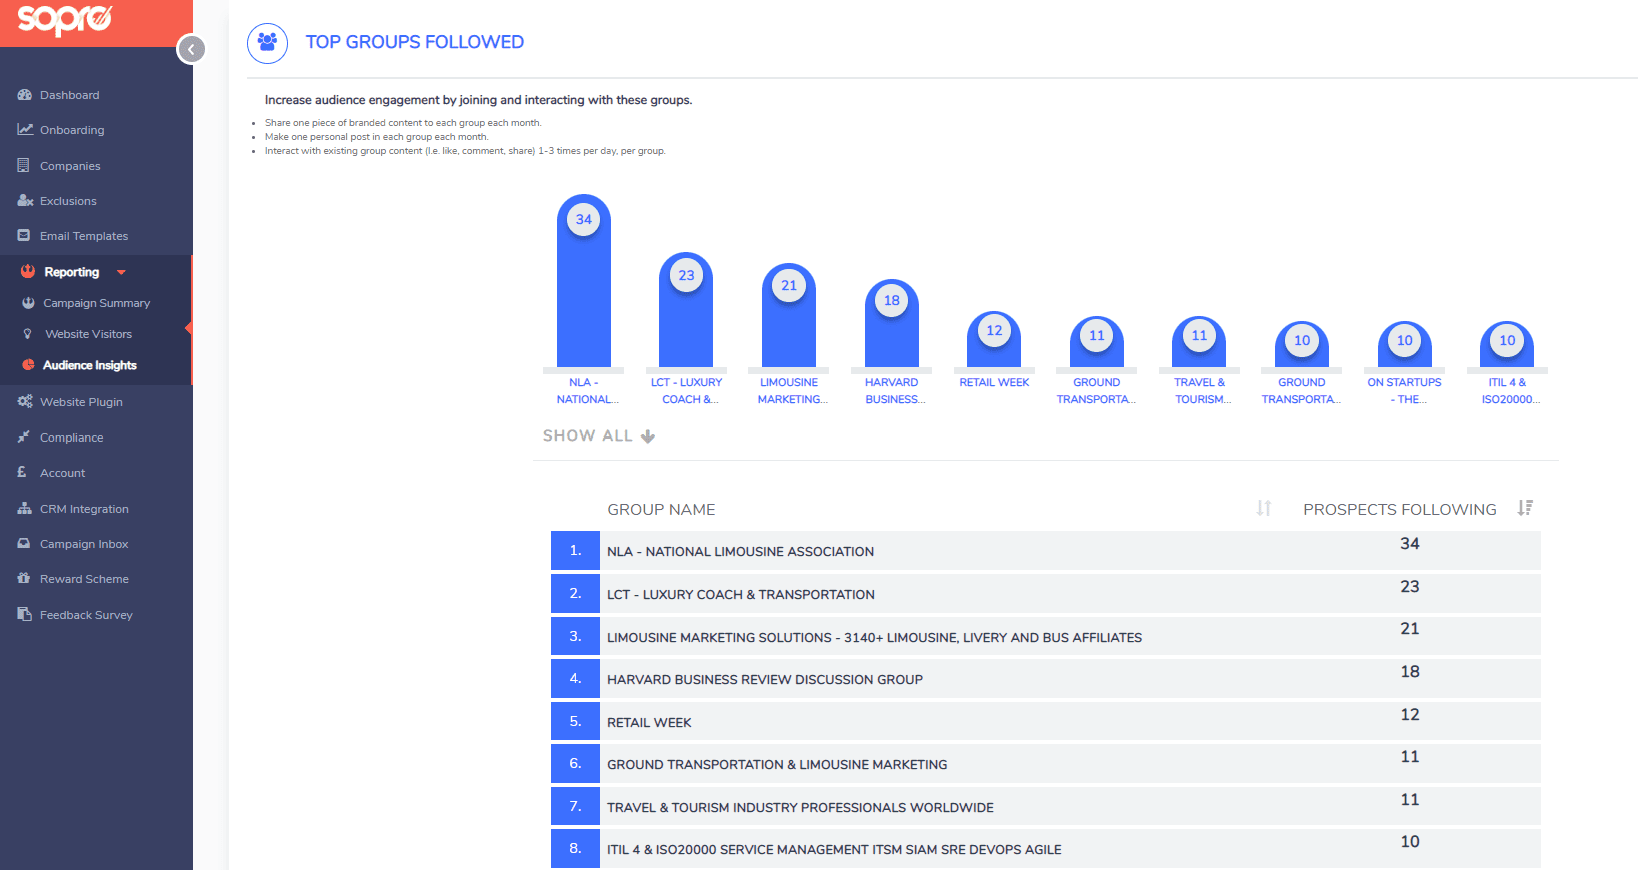1638x870 pixels.
Task: Open Campaign Summary report
Action: click(x=96, y=303)
